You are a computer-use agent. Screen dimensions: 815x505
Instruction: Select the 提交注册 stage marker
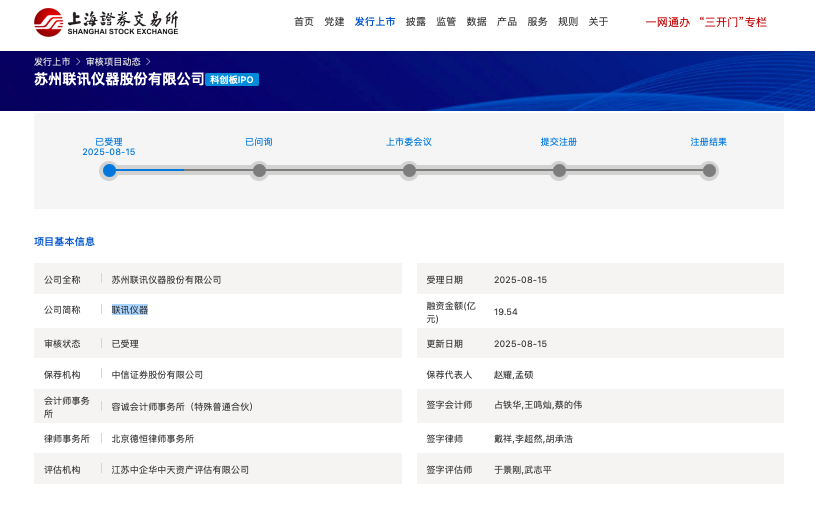559,170
